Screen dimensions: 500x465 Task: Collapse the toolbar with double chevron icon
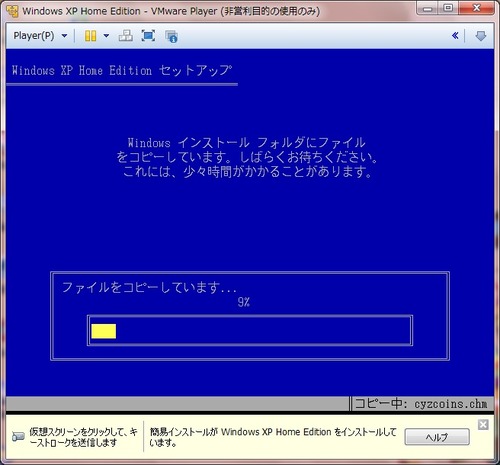coord(455,36)
